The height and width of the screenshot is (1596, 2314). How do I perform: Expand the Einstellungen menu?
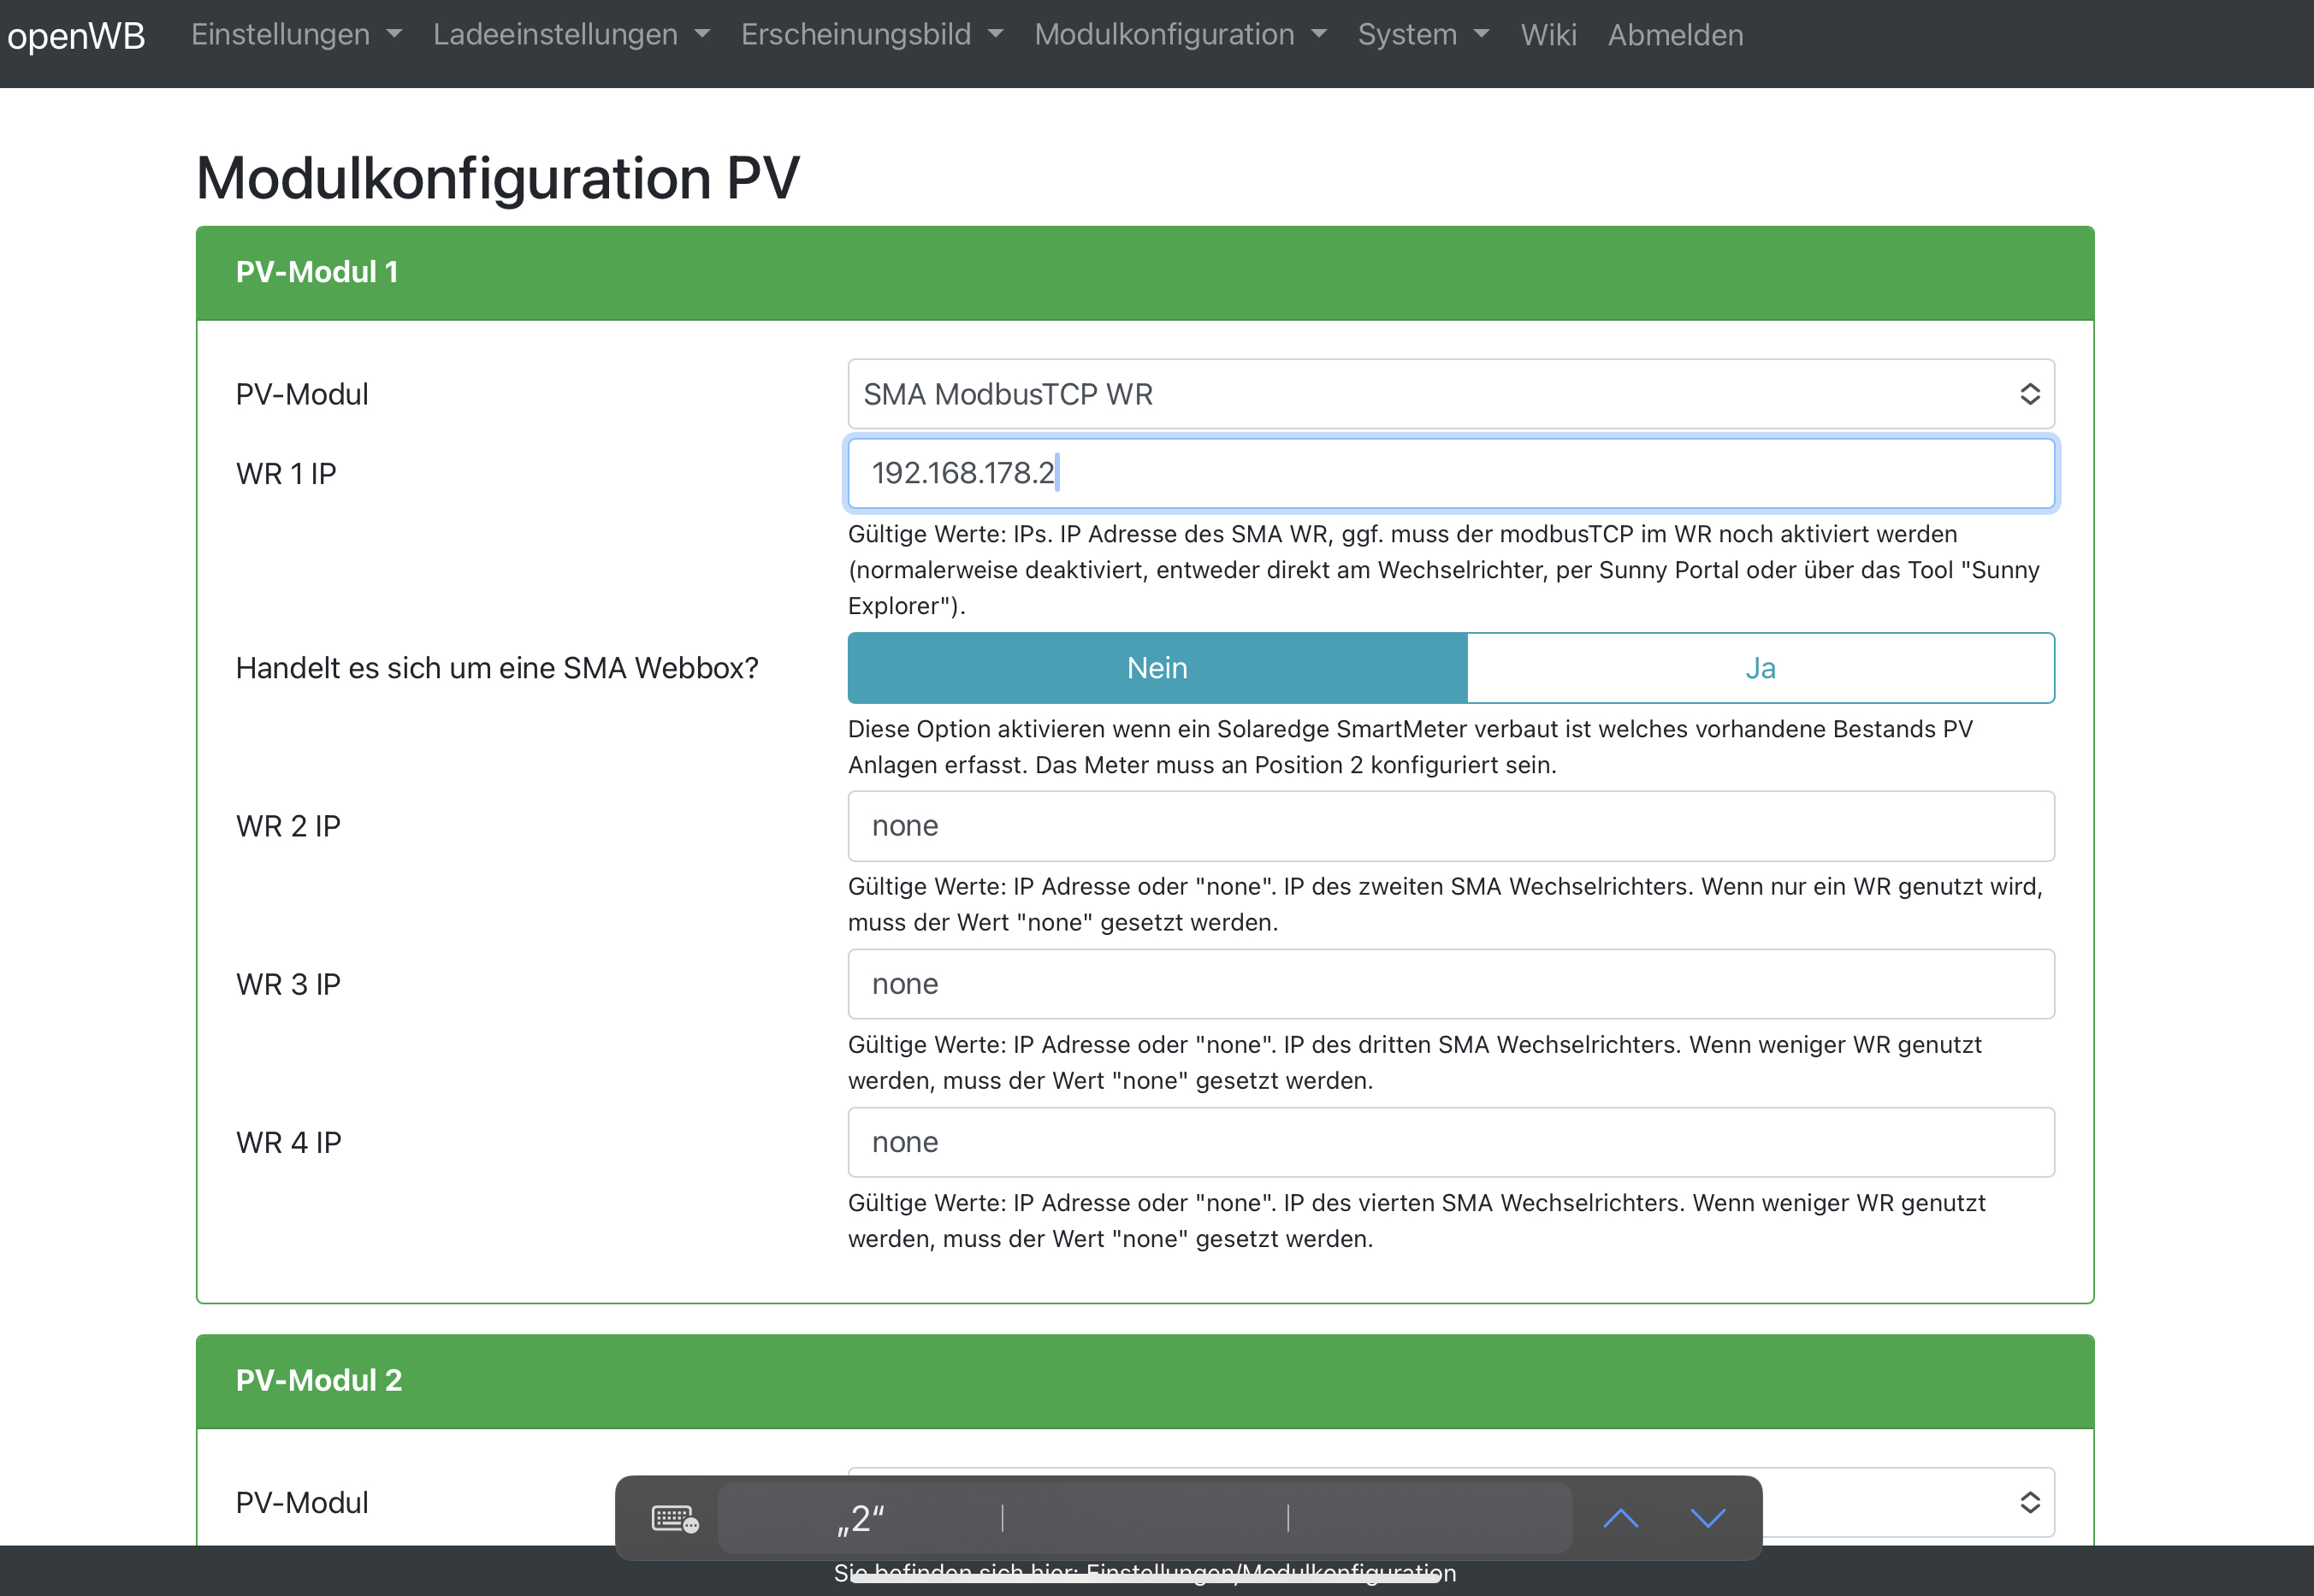[x=296, y=35]
